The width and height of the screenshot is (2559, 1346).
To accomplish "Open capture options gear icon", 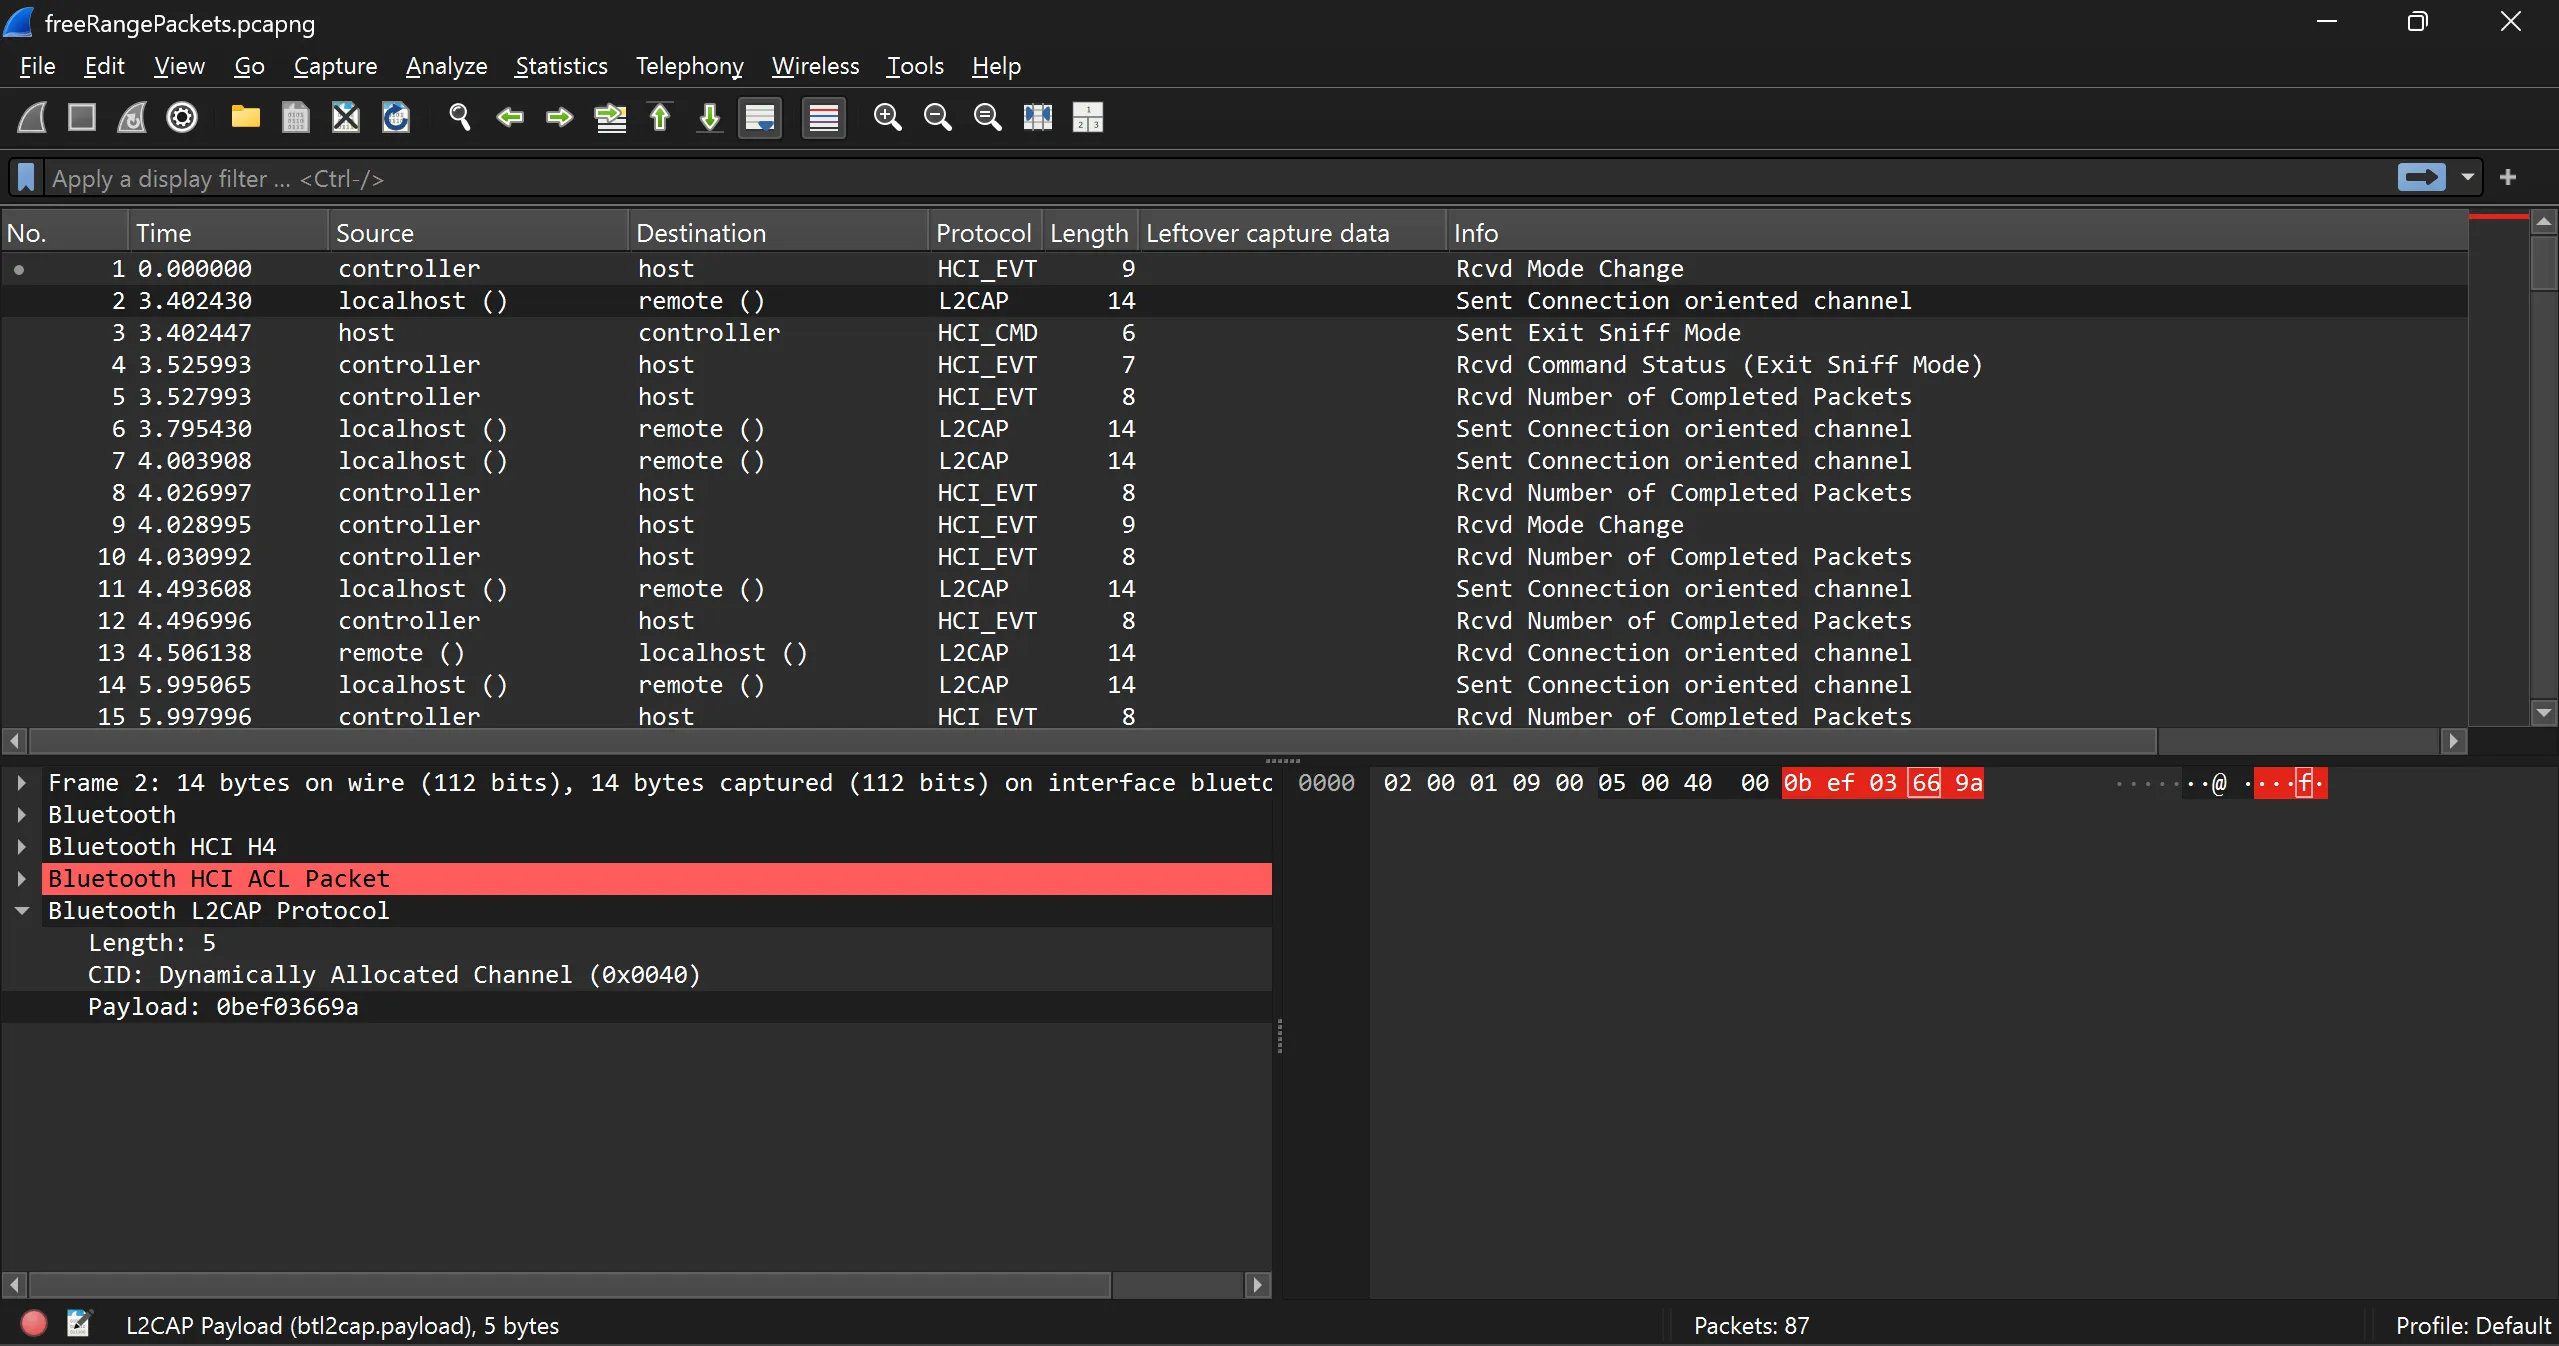I will click(x=182, y=118).
